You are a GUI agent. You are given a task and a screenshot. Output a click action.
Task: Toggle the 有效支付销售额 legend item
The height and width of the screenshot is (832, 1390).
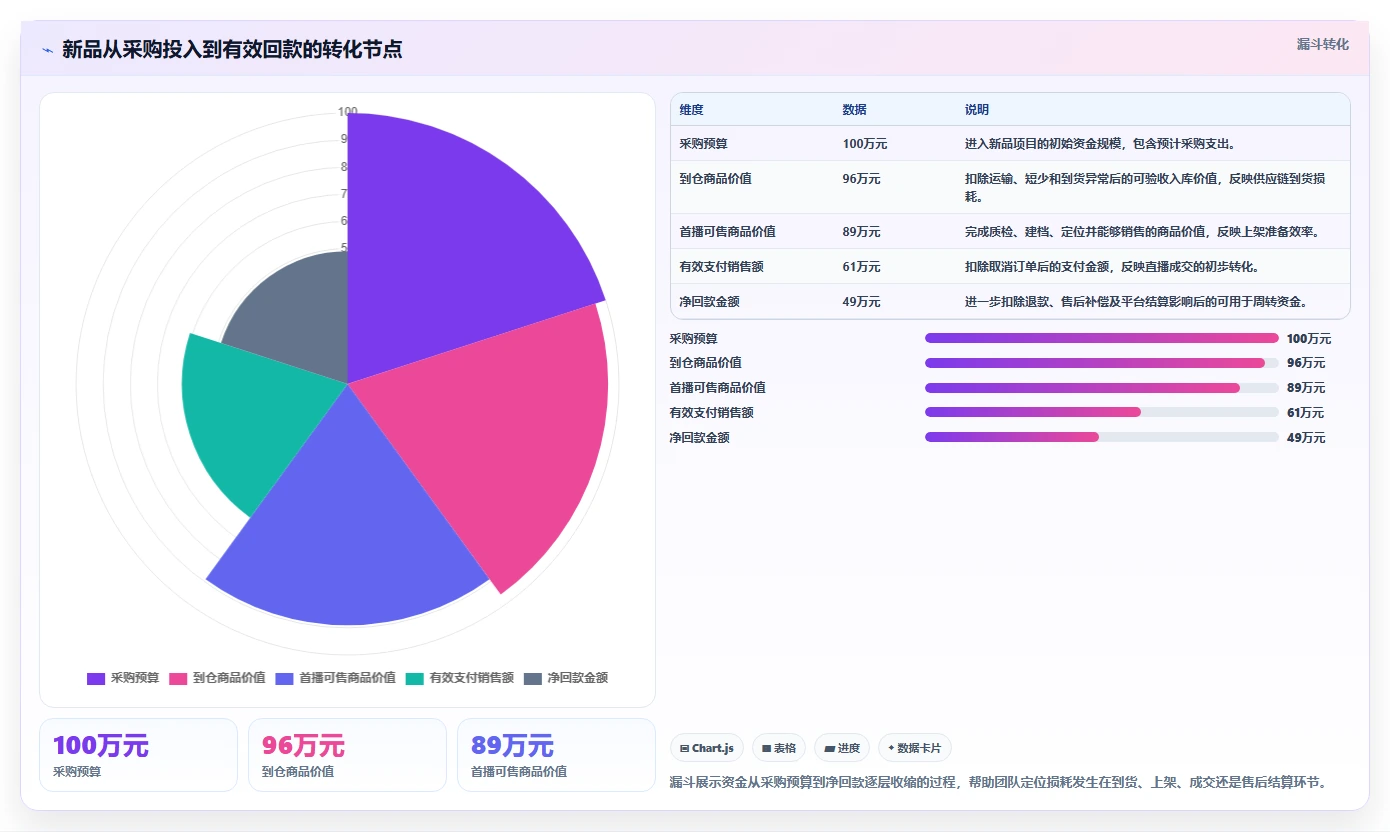pyautogui.click(x=459, y=678)
